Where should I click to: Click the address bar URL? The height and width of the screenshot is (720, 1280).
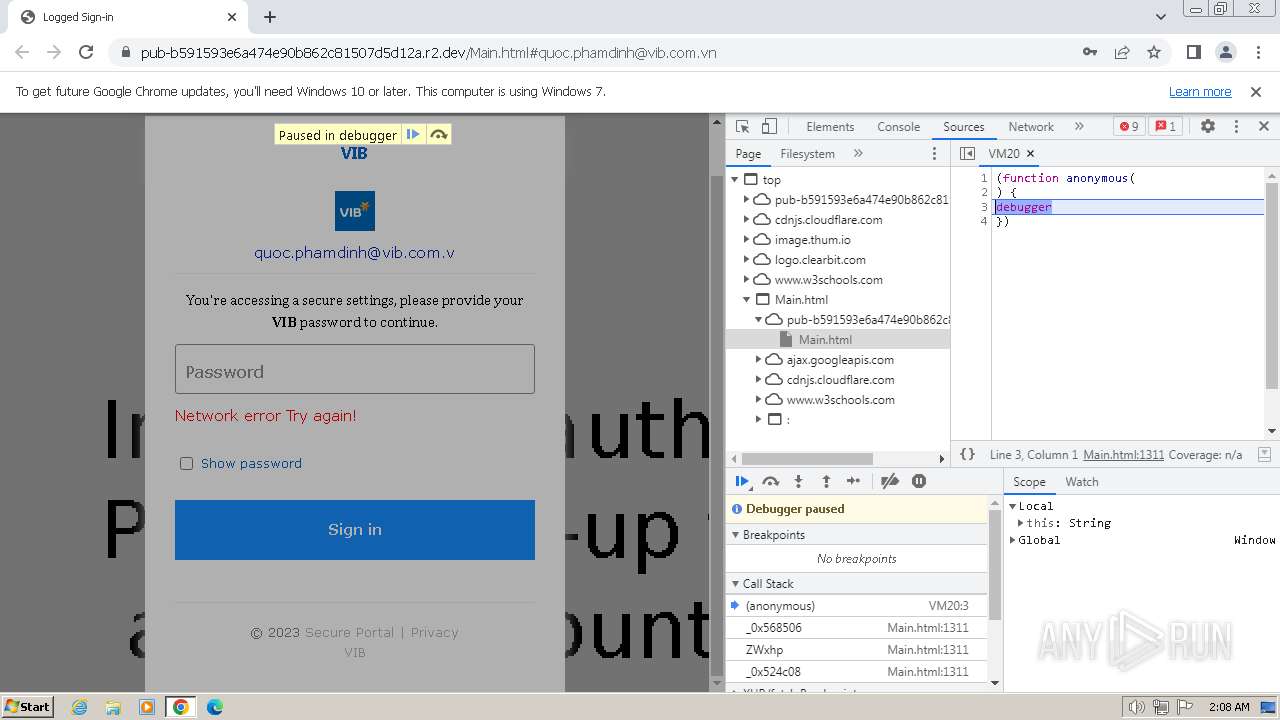(x=428, y=53)
